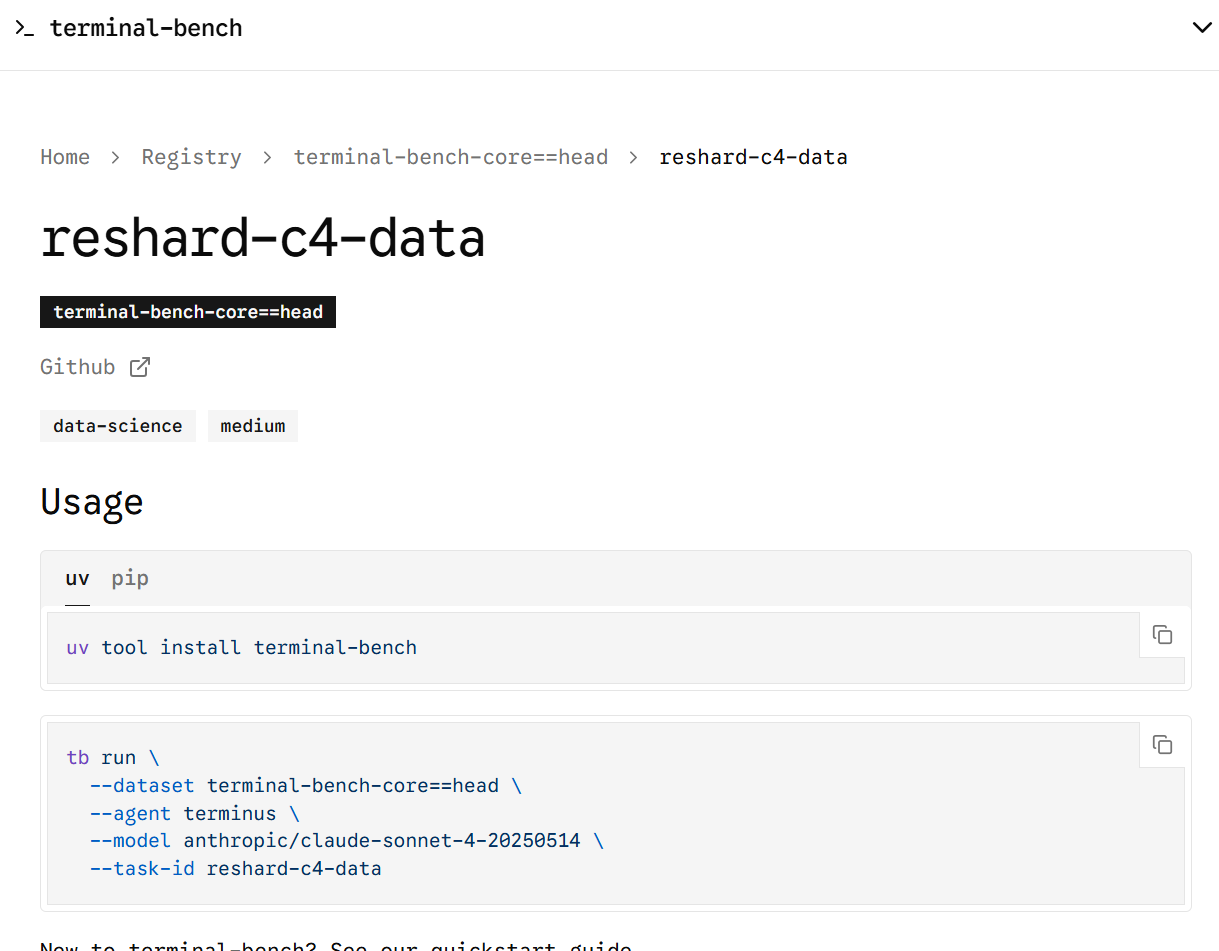Click the tb run code block text
1219x951 pixels.
pyautogui.click(x=335, y=813)
